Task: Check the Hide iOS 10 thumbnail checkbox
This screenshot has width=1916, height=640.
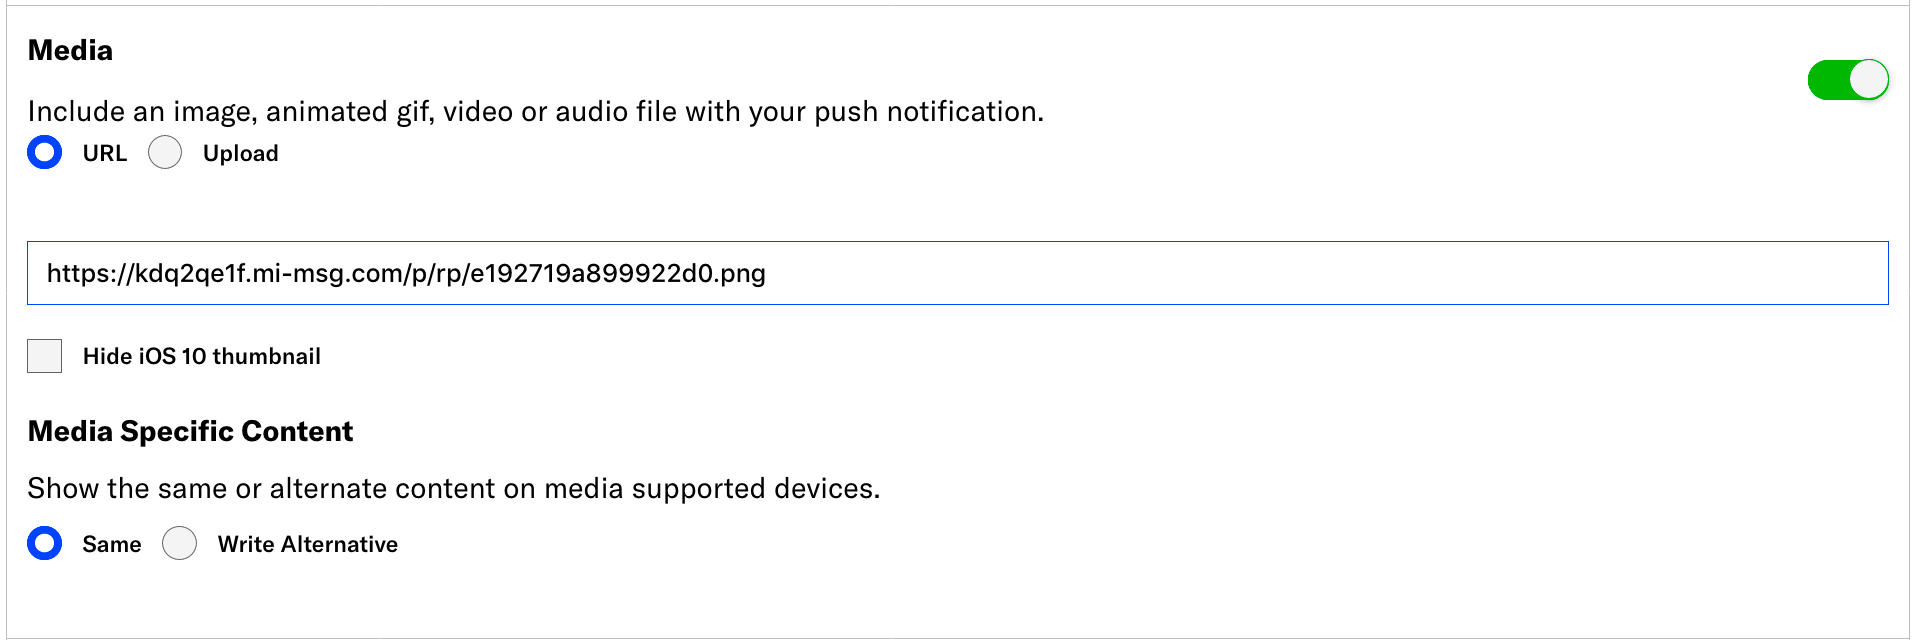Action: tap(45, 356)
